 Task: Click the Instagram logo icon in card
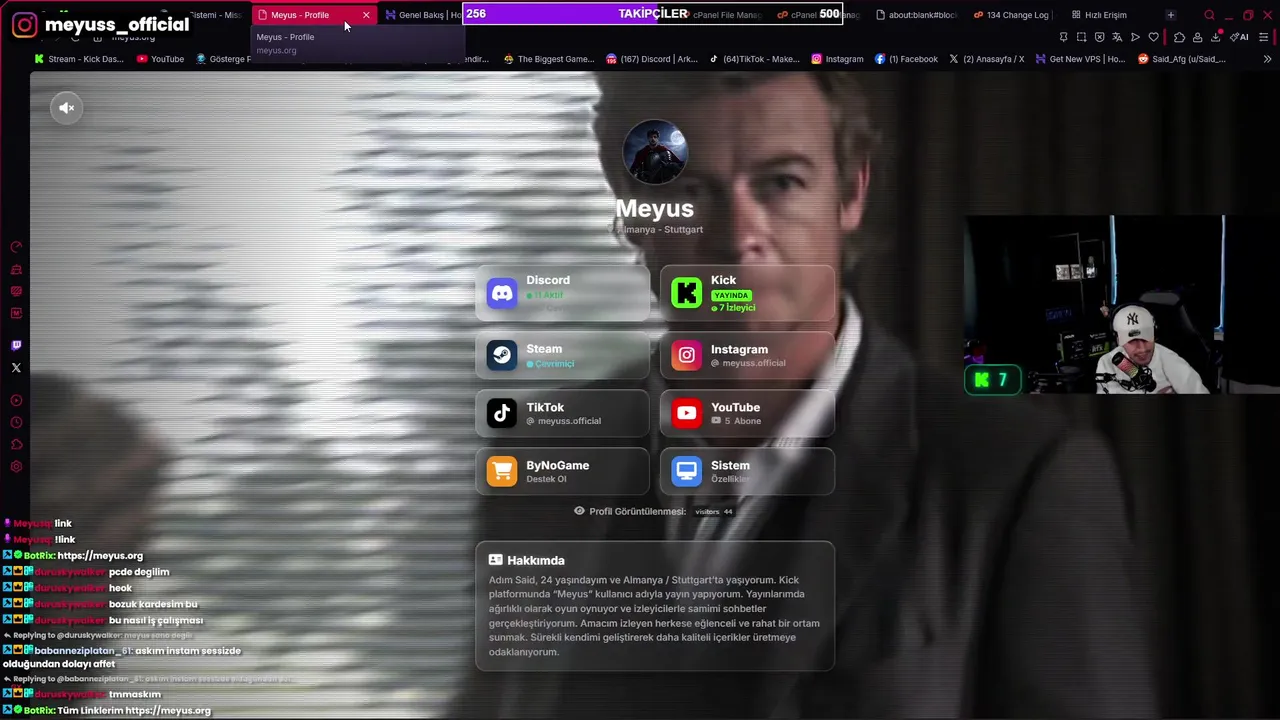click(687, 355)
